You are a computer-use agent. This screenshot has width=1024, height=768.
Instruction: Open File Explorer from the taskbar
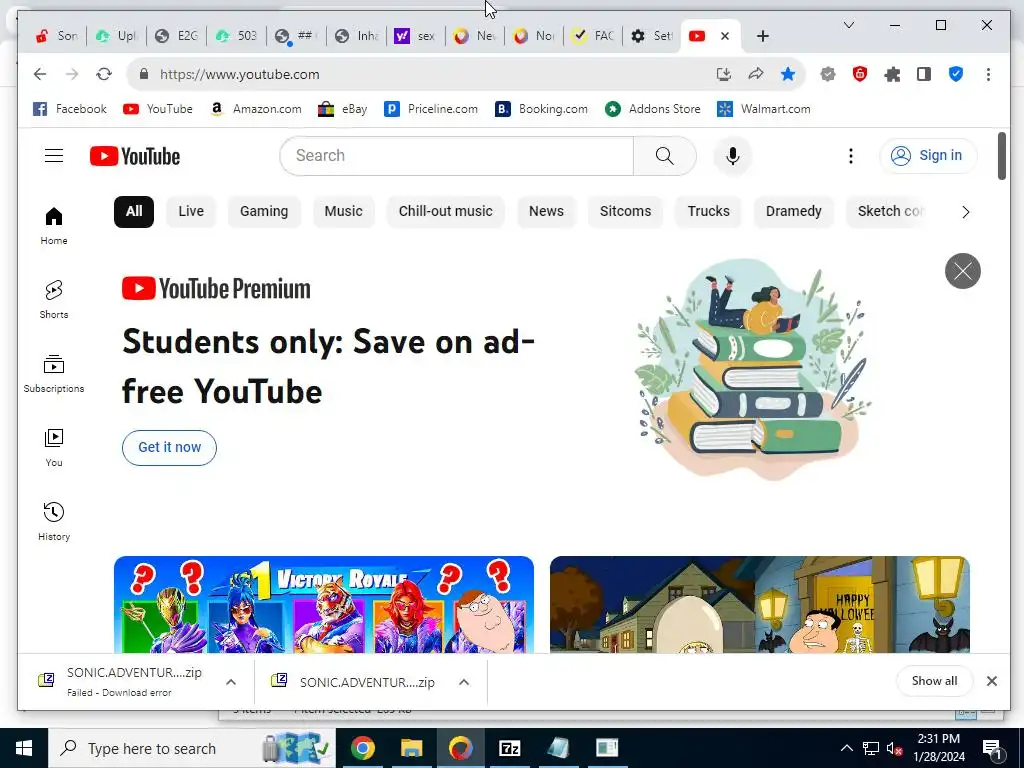click(x=411, y=748)
